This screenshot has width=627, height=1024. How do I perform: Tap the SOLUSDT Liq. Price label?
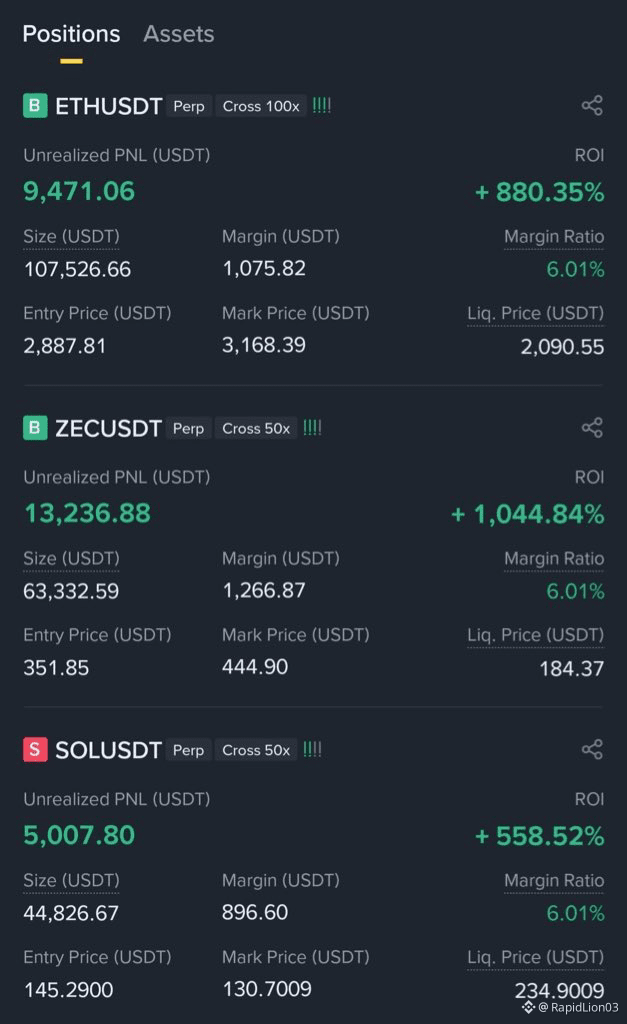pyautogui.click(x=536, y=957)
